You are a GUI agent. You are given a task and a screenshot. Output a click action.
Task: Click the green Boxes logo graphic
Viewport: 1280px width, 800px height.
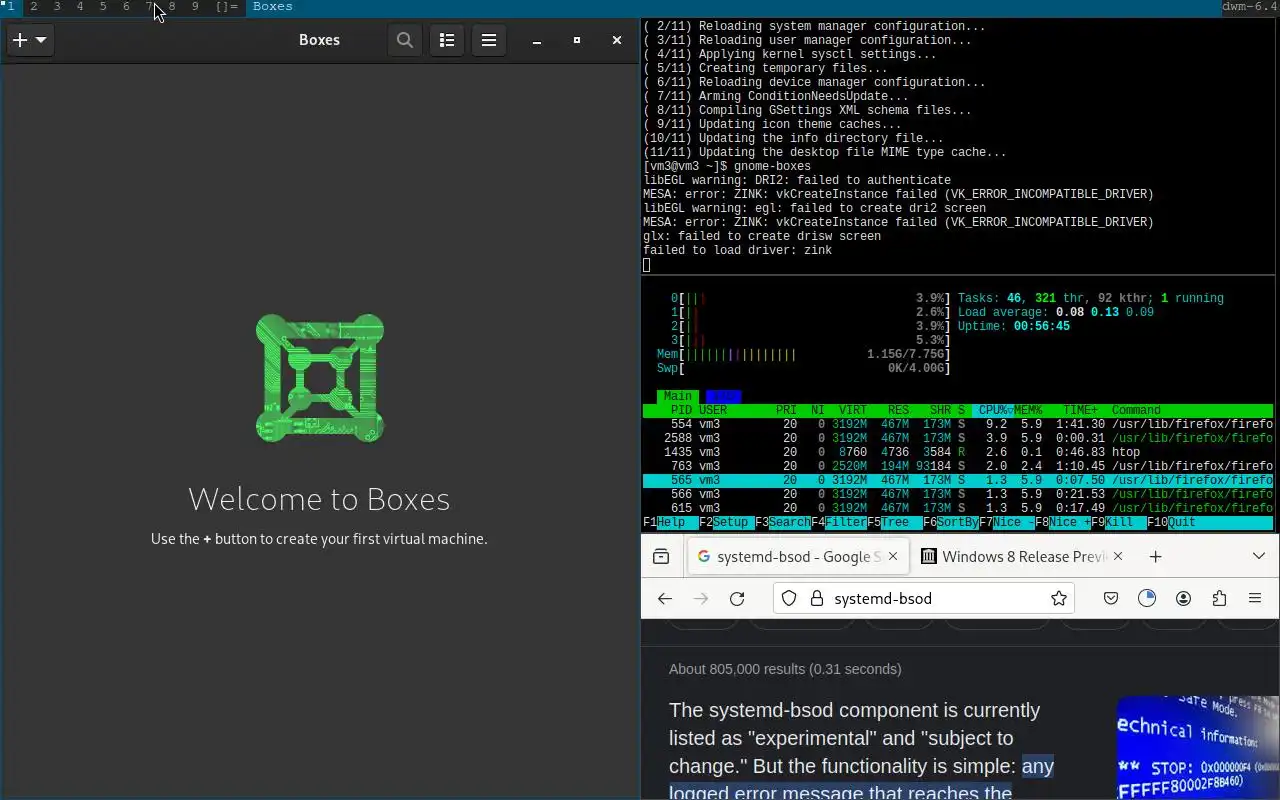tap(320, 378)
